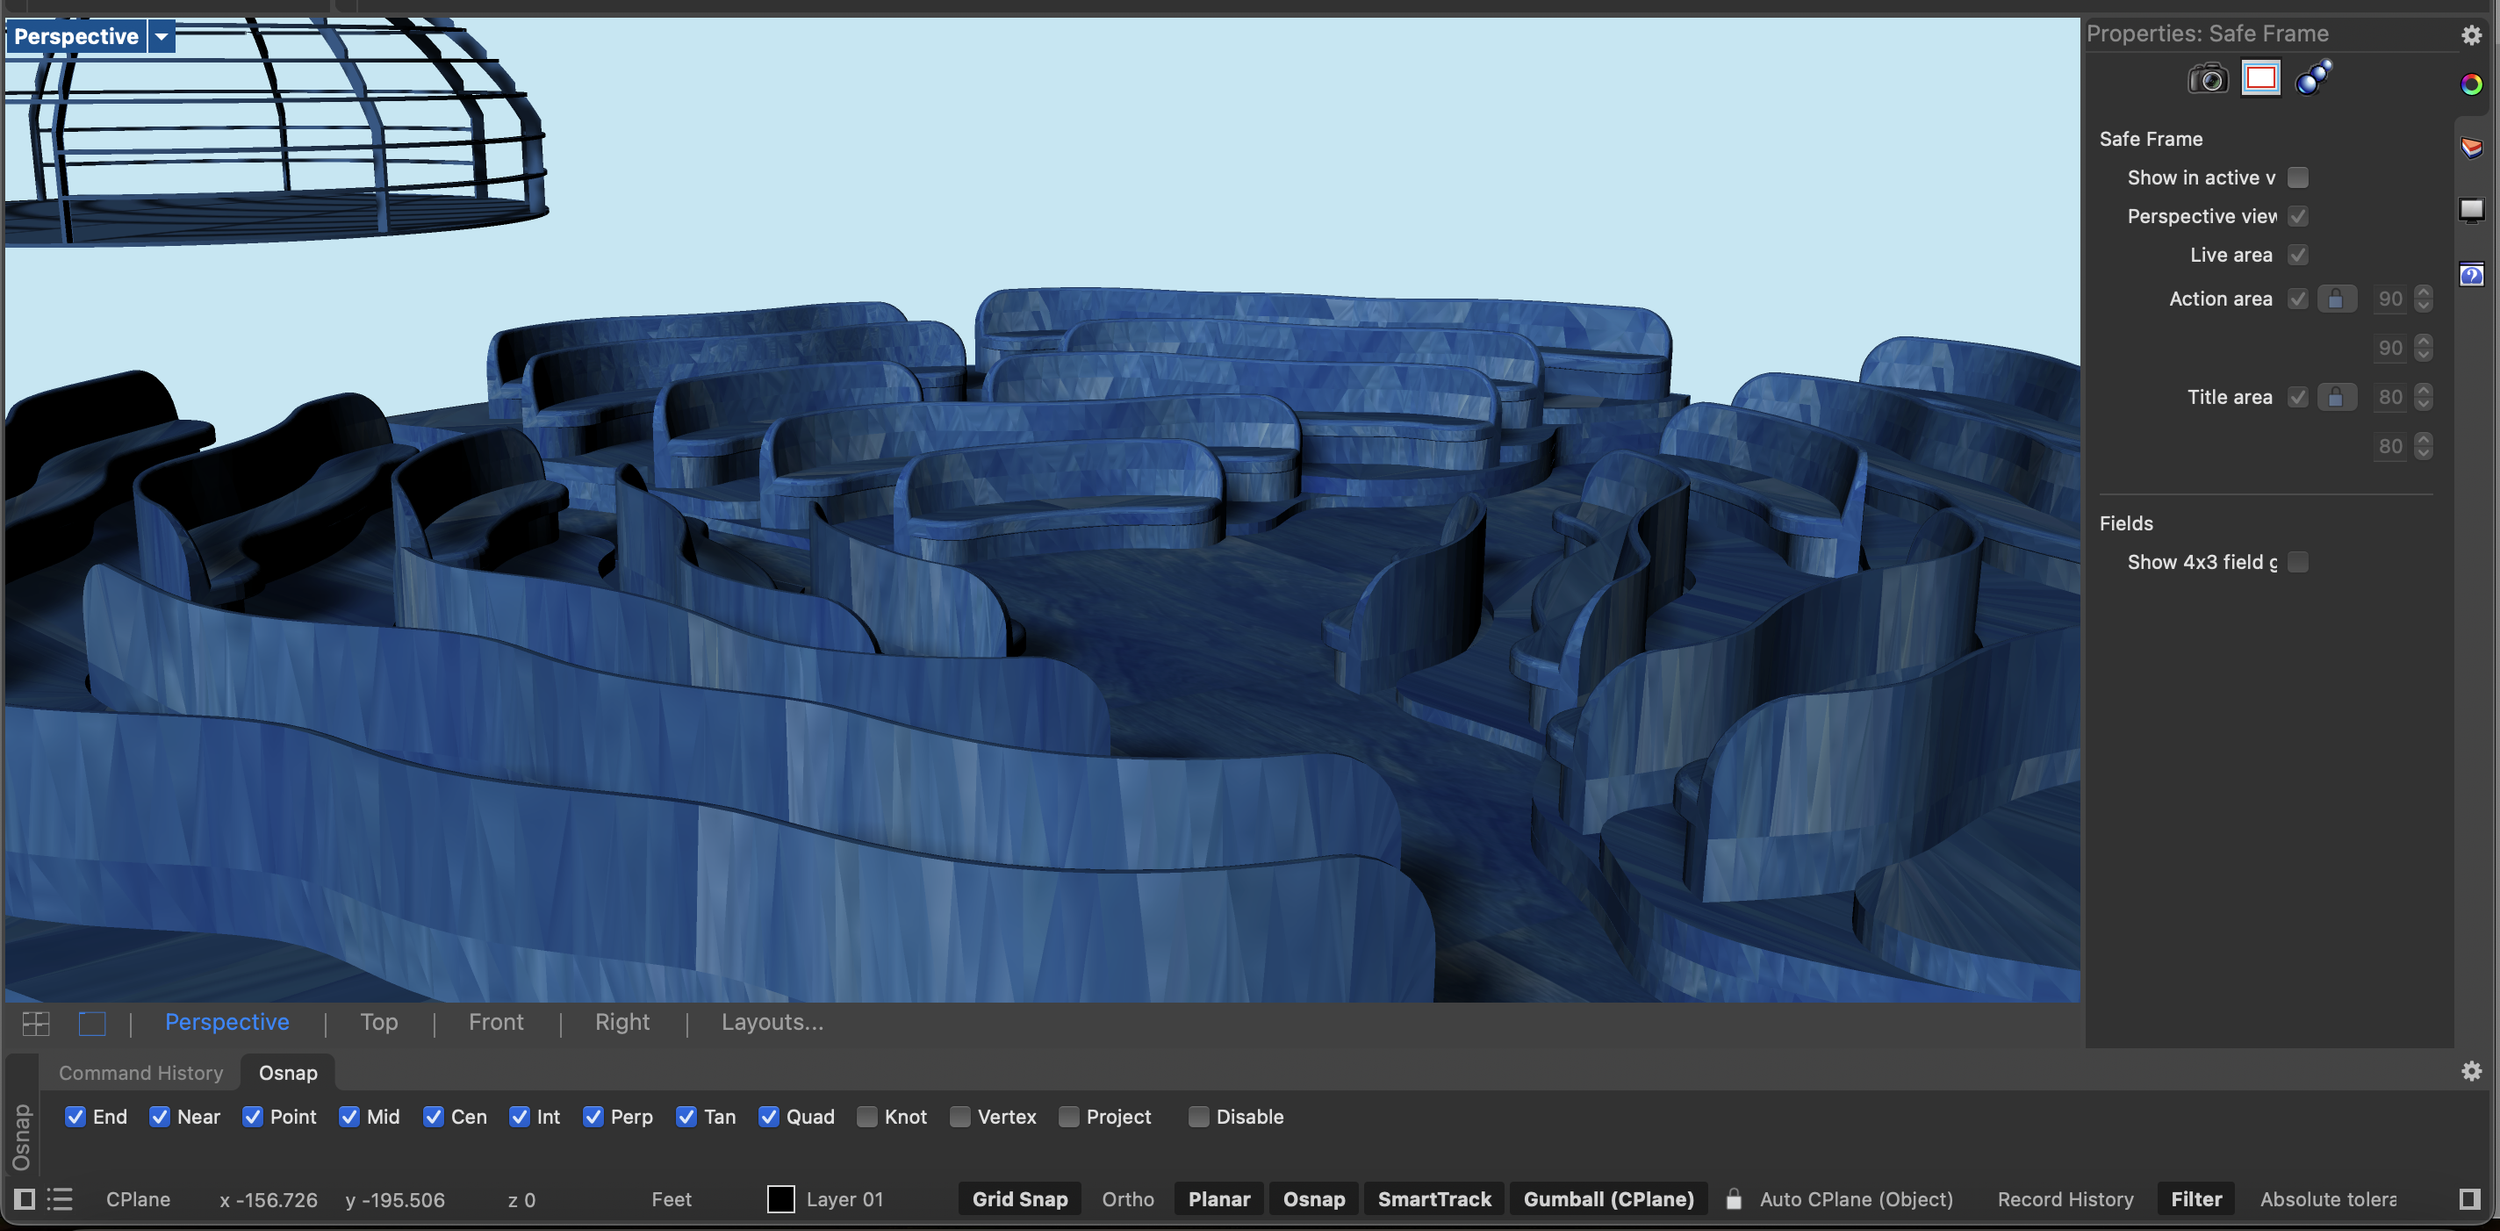This screenshot has width=2500, height=1231.
Task: Switch to the Top viewport tab
Action: point(379,1021)
